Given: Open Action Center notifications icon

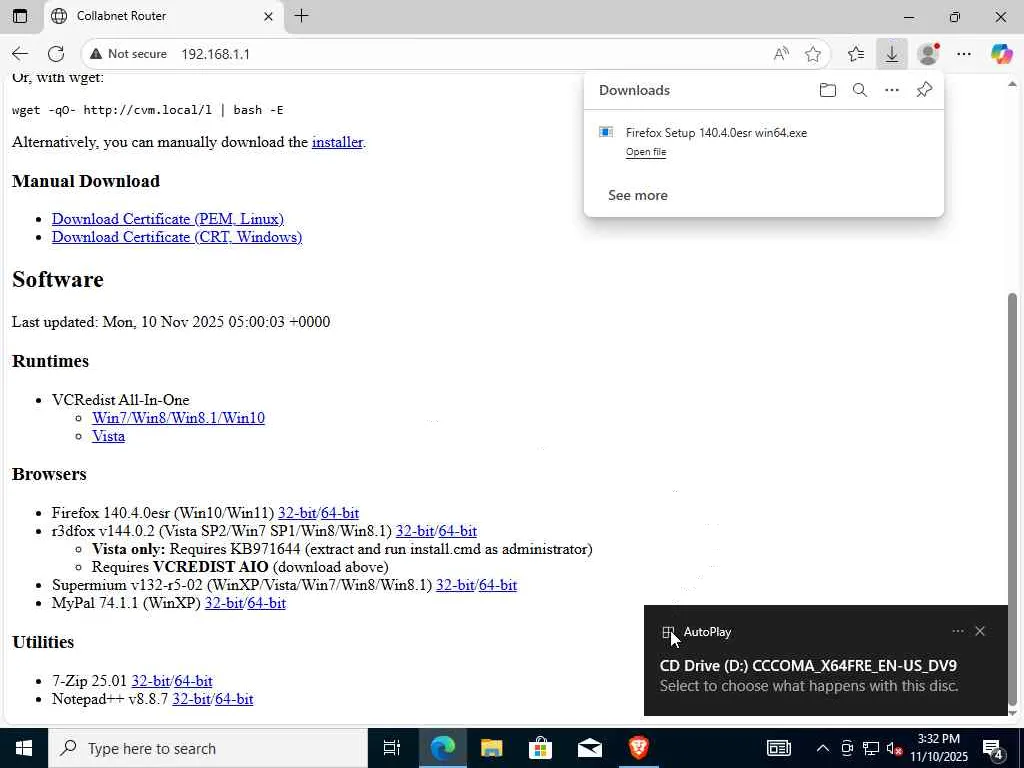Looking at the screenshot, I should [x=993, y=748].
